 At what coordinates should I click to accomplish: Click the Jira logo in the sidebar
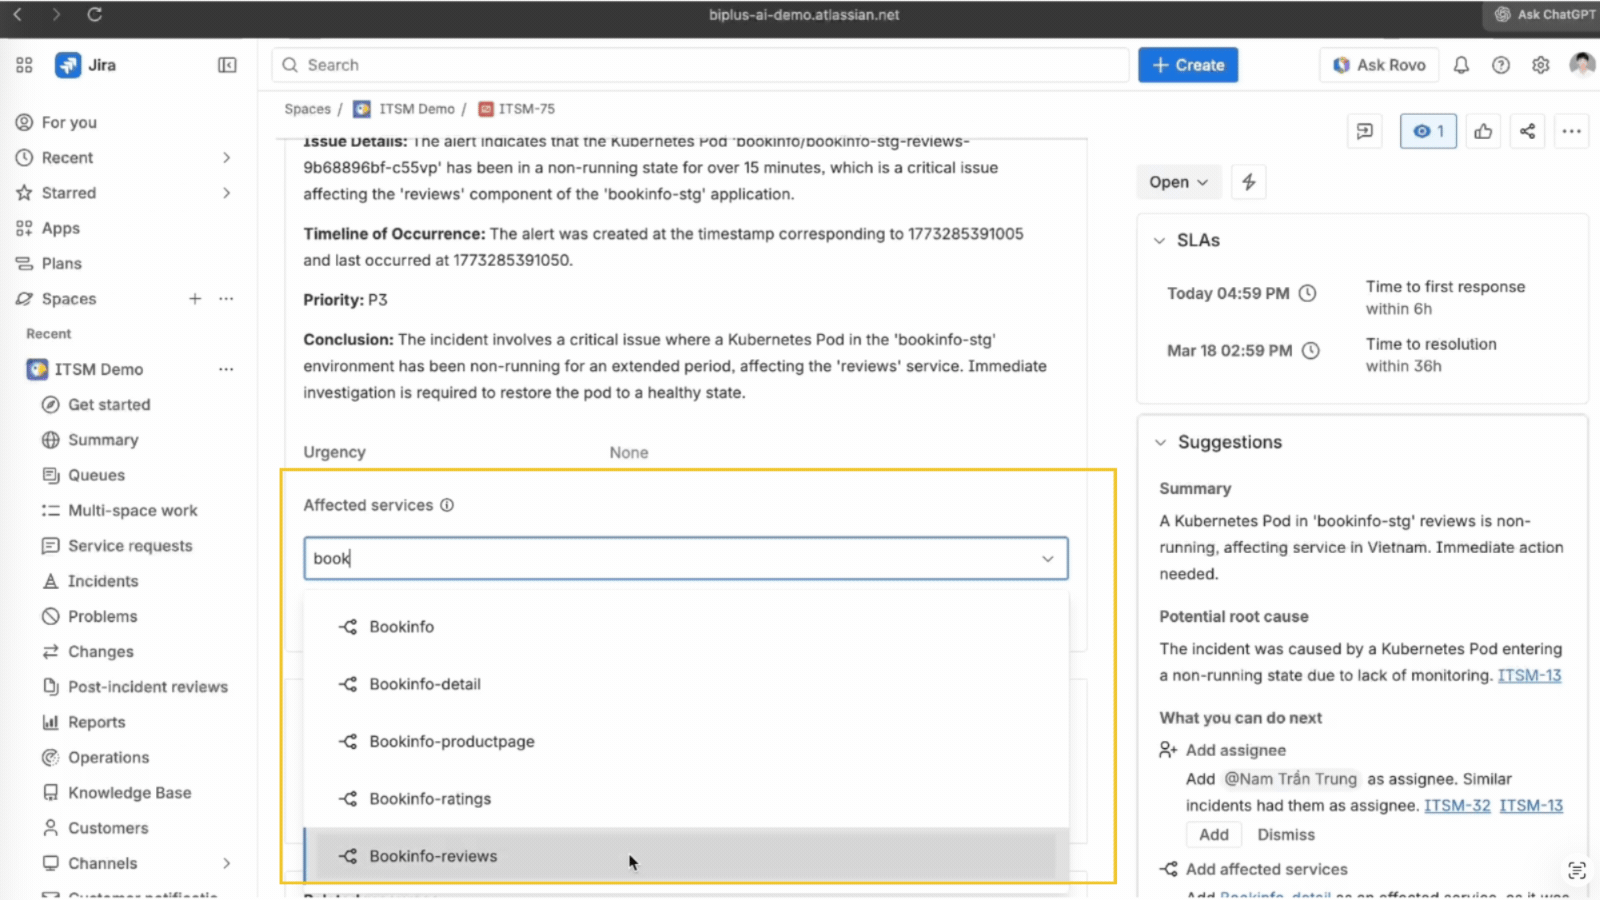pyautogui.click(x=68, y=65)
